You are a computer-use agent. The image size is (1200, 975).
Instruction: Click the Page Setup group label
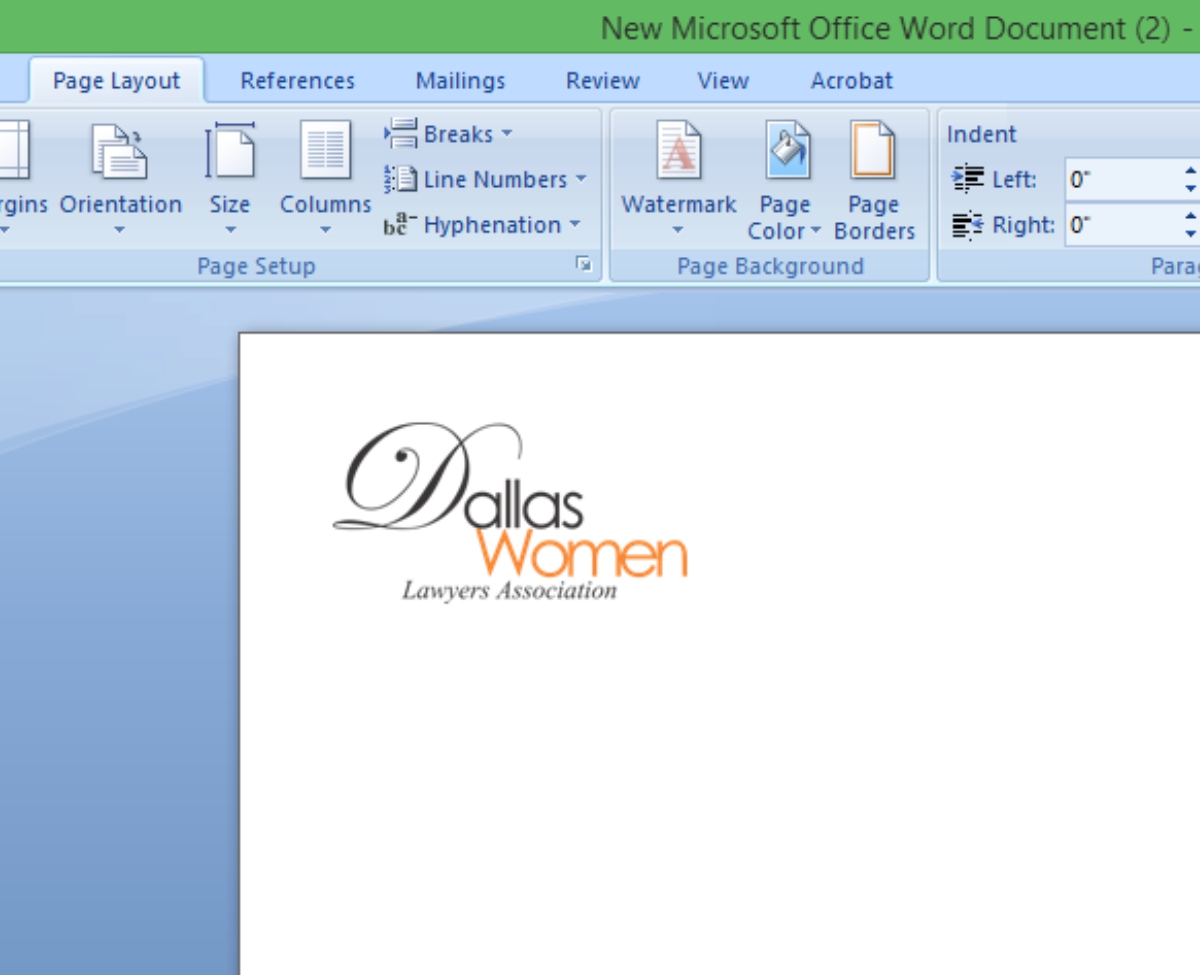pyautogui.click(x=256, y=266)
